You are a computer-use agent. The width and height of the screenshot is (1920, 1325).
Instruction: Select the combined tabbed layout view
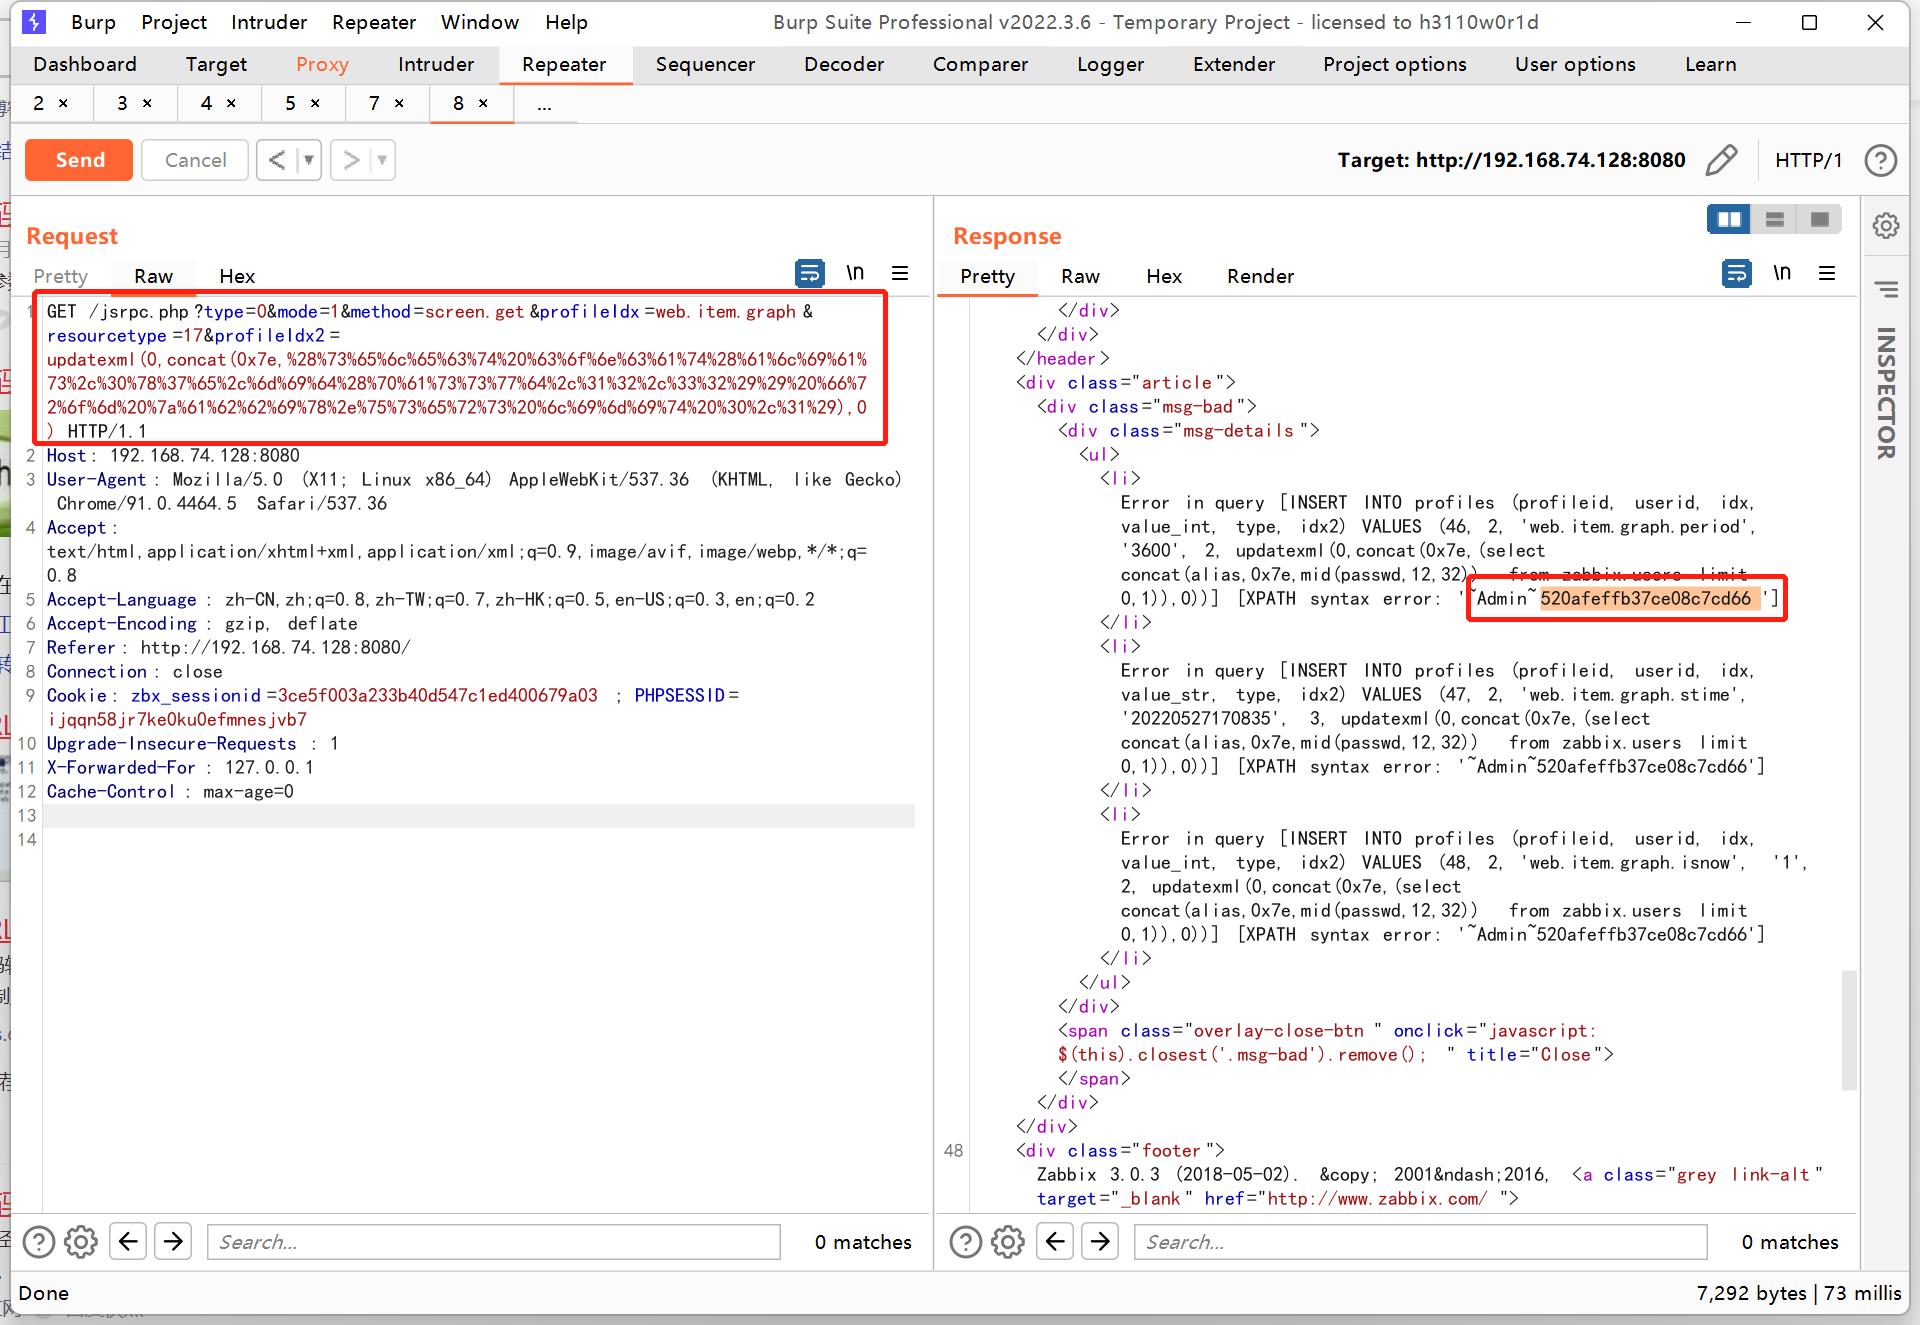click(x=1820, y=219)
